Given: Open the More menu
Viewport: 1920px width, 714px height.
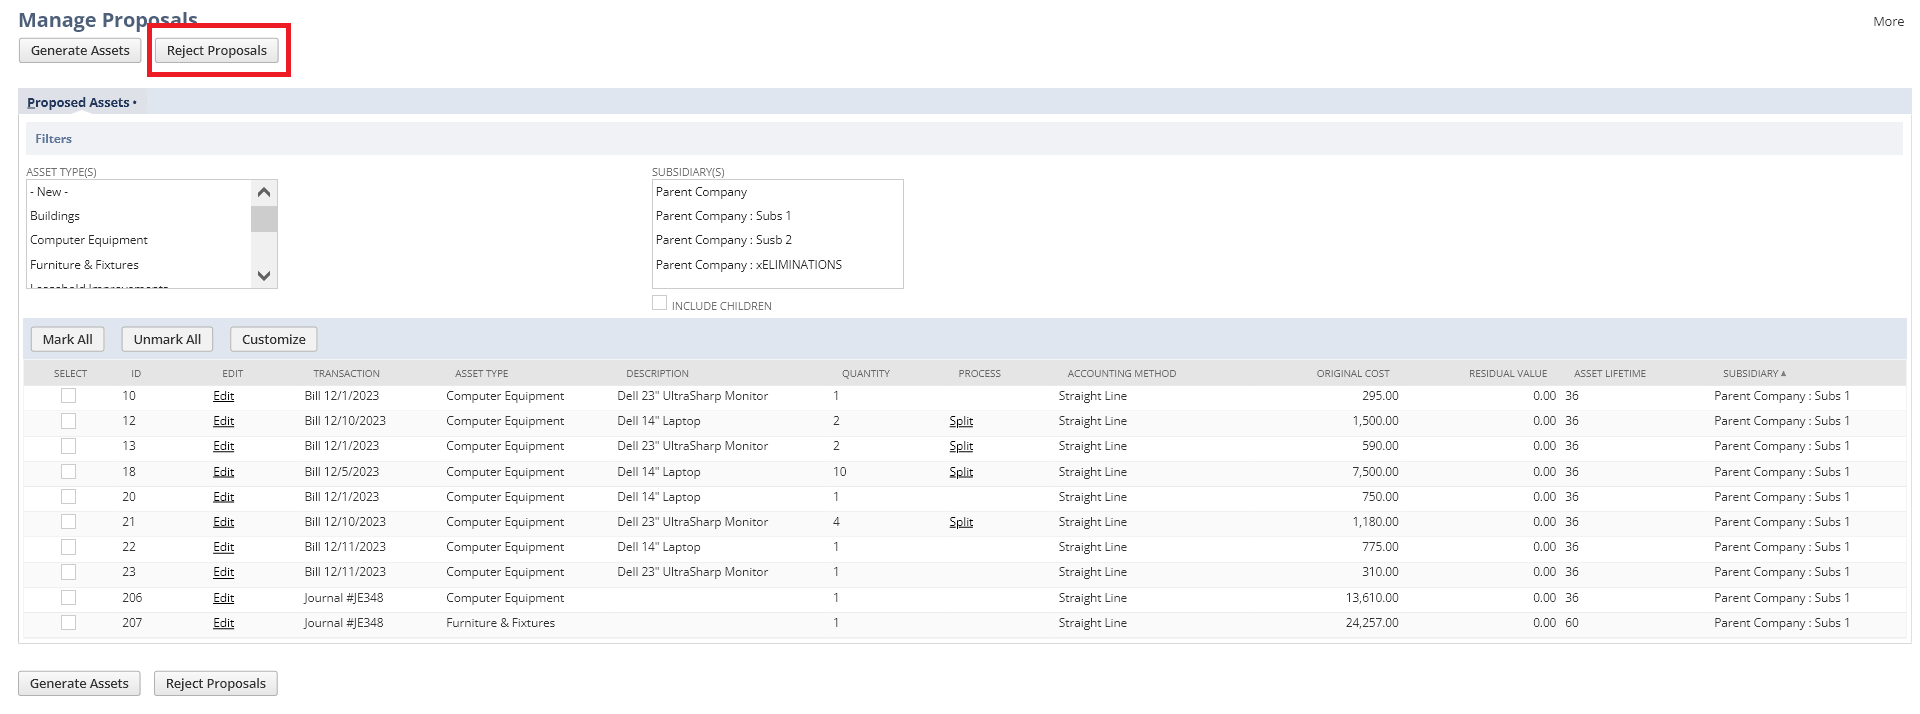Looking at the screenshot, I should (x=1888, y=21).
